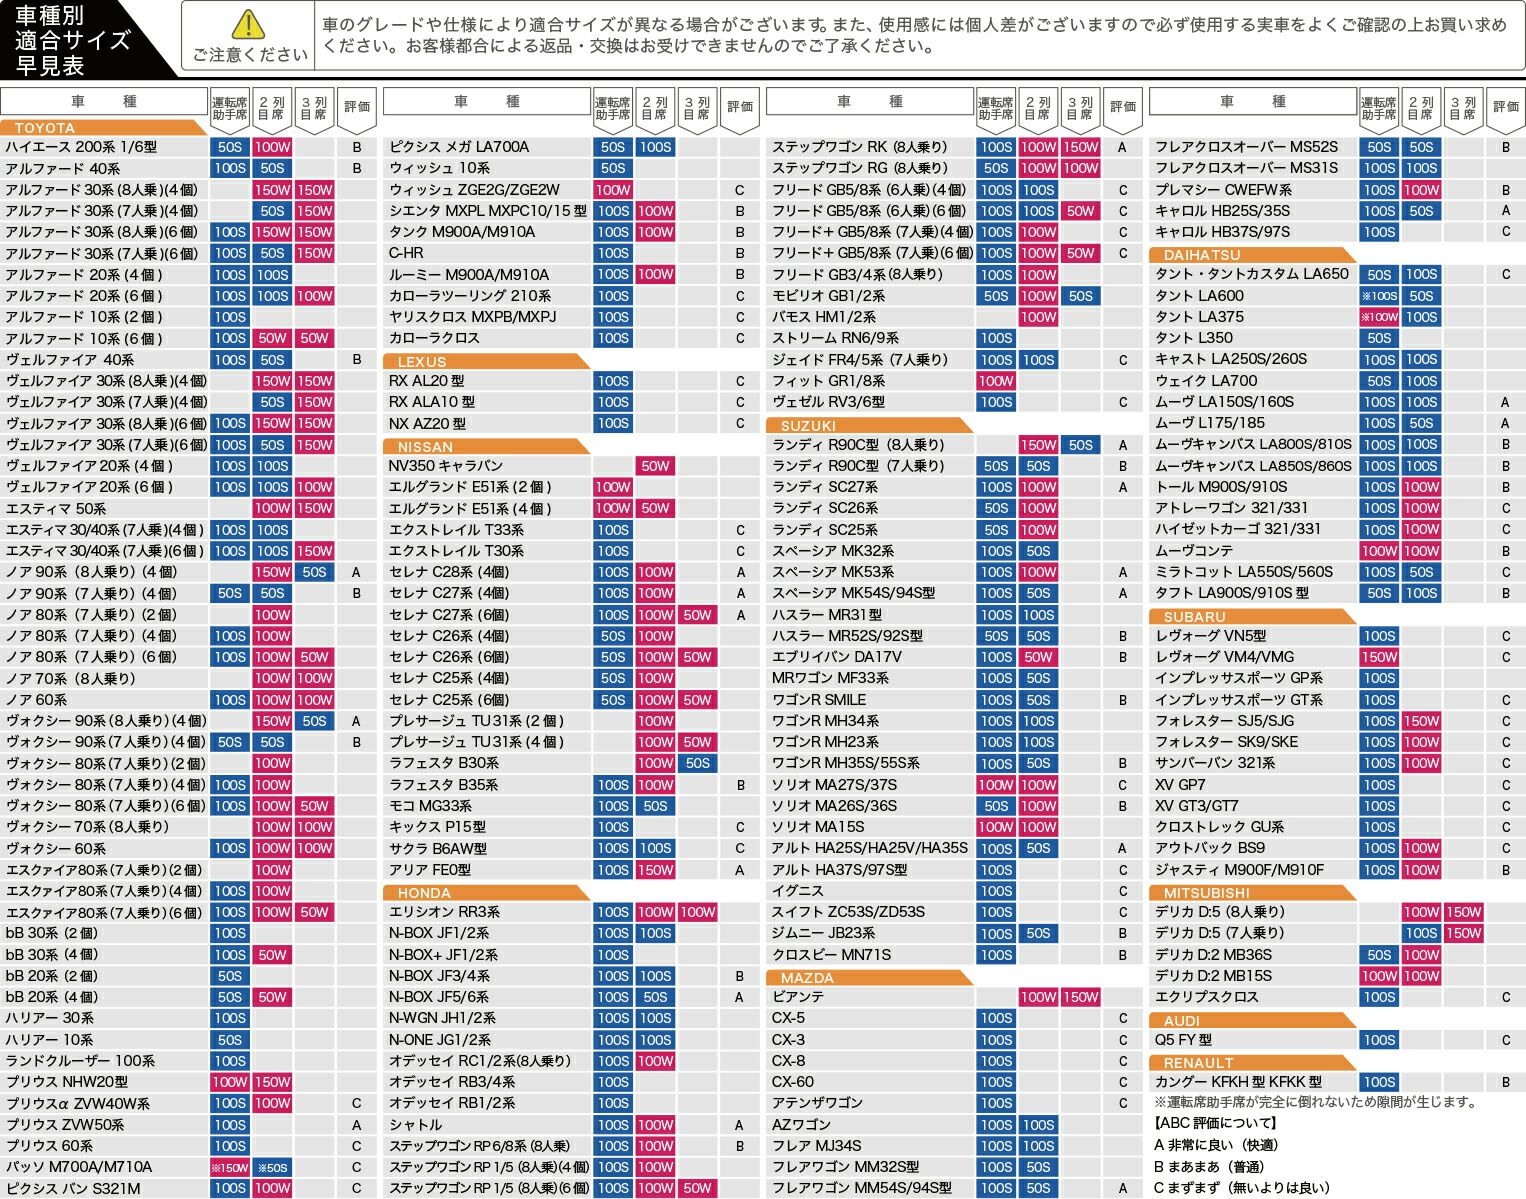Click 'ワゴンR SMILE' vehicle name
Image resolution: width=1526 pixels, height=1199 pixels.
coord(819,700)
